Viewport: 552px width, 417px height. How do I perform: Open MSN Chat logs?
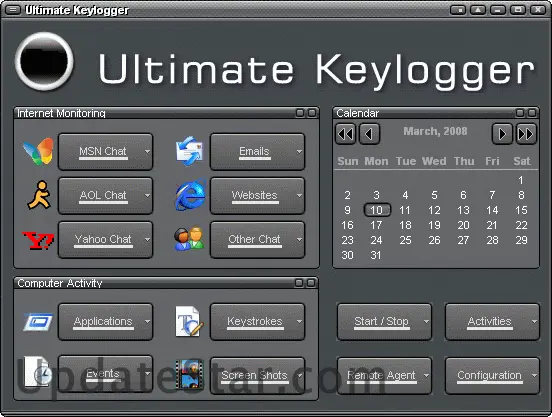point(106,152)
